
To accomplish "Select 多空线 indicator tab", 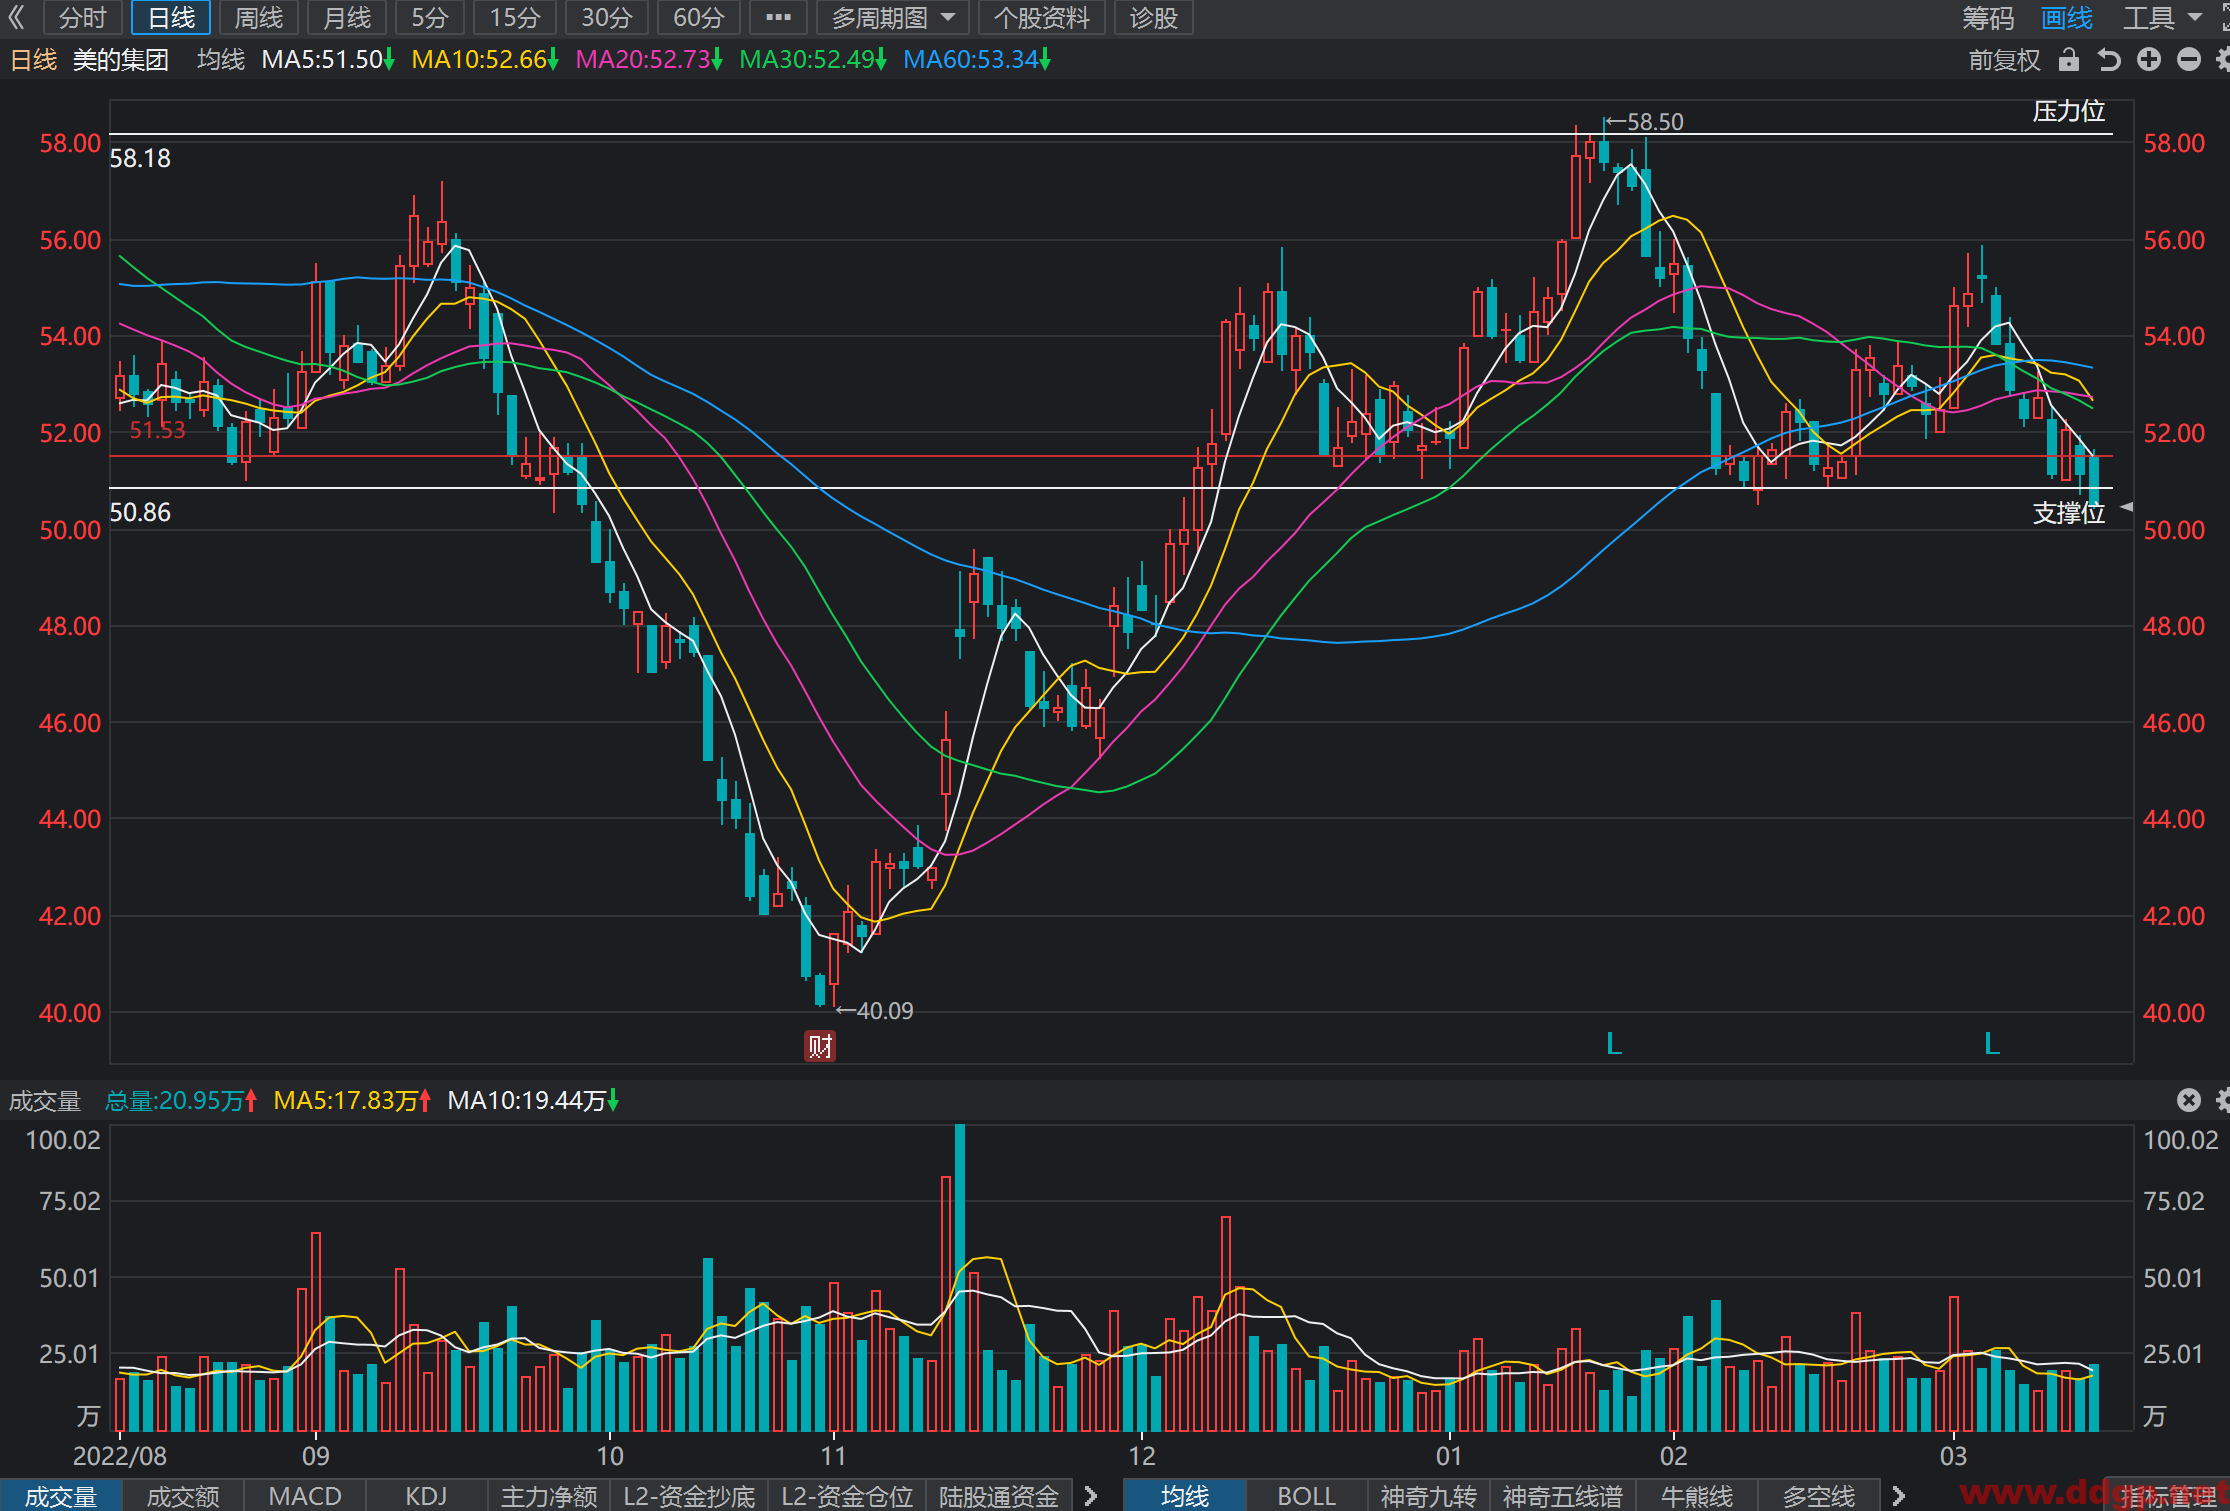I will (1818, 1496).
